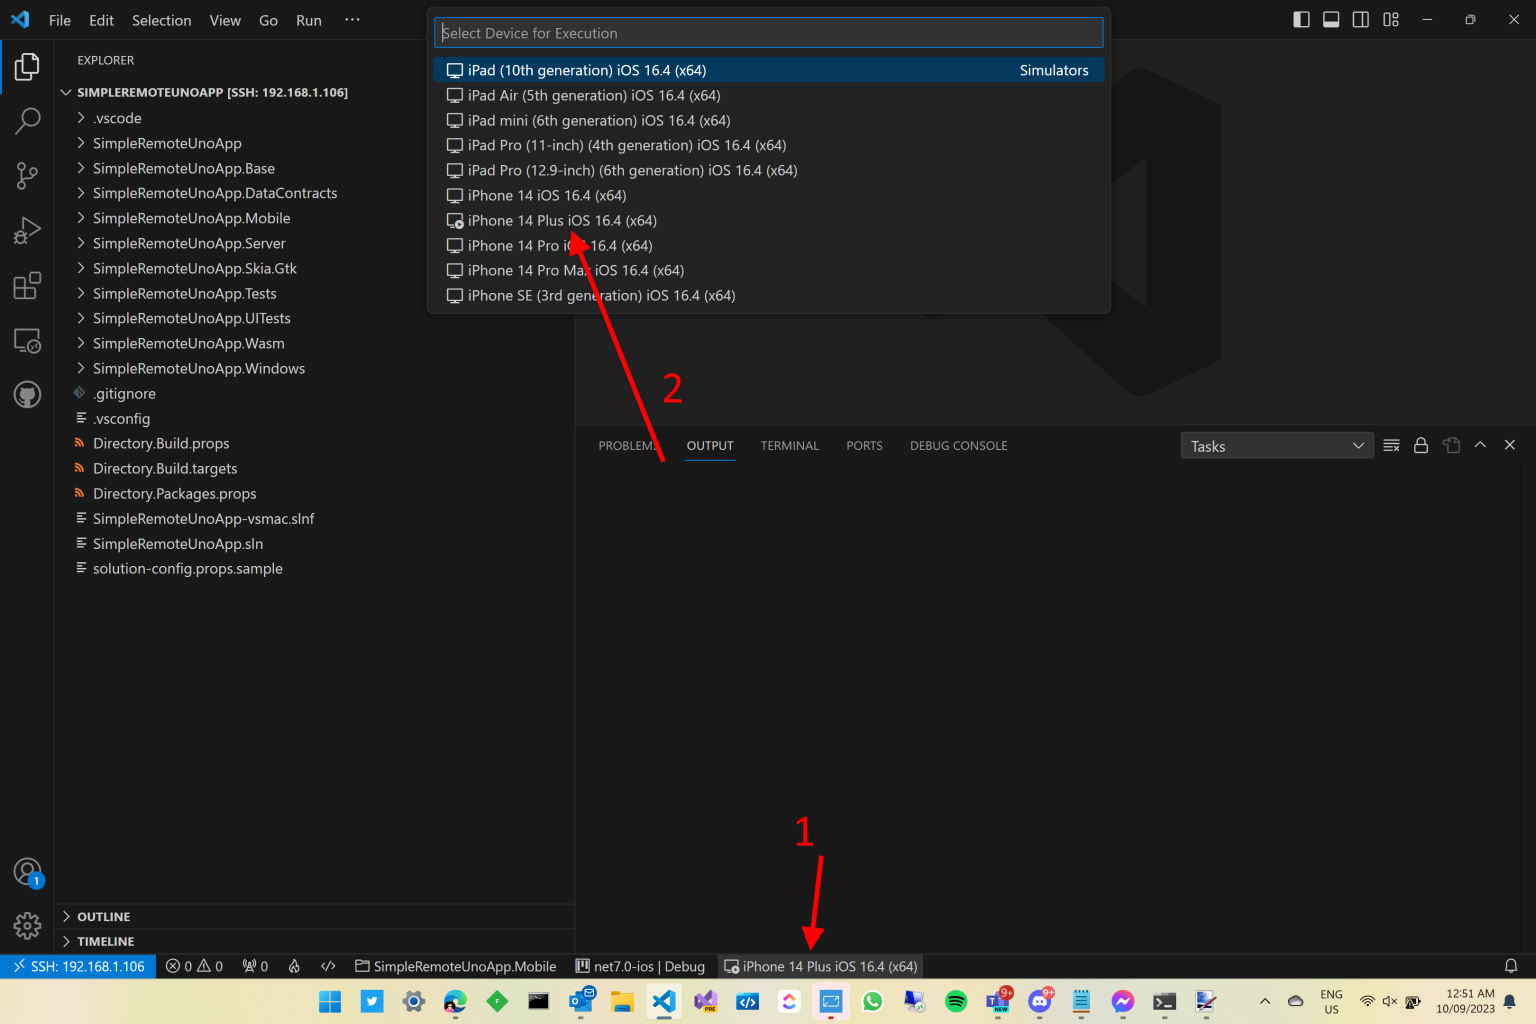Toggle the panel layout icon in title bar
This screenshot has width=1536, height=1024.
pos(1330,19)
